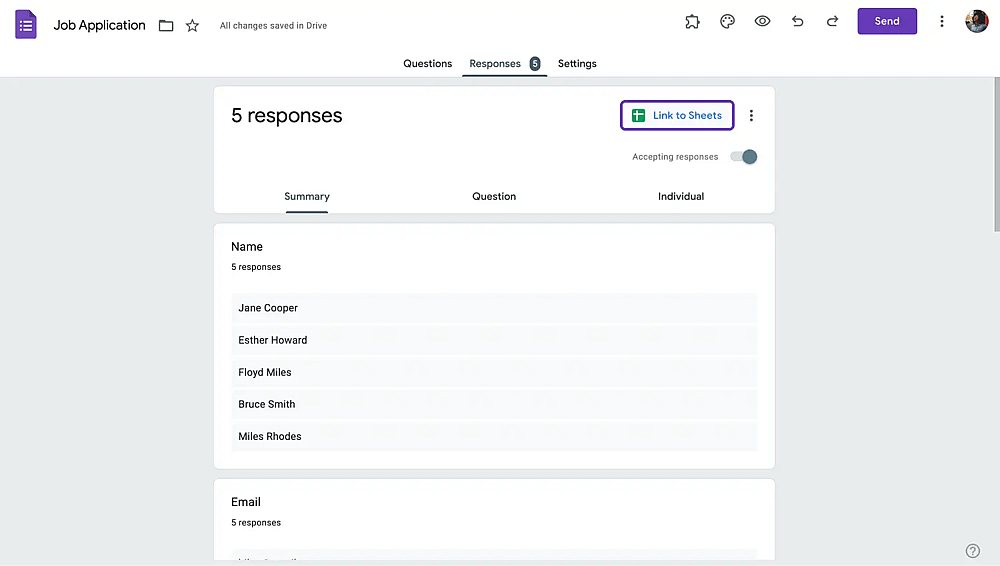Click the Link to Sheets button
Viewport: 1000px width, 566px height.
[677, 115]
